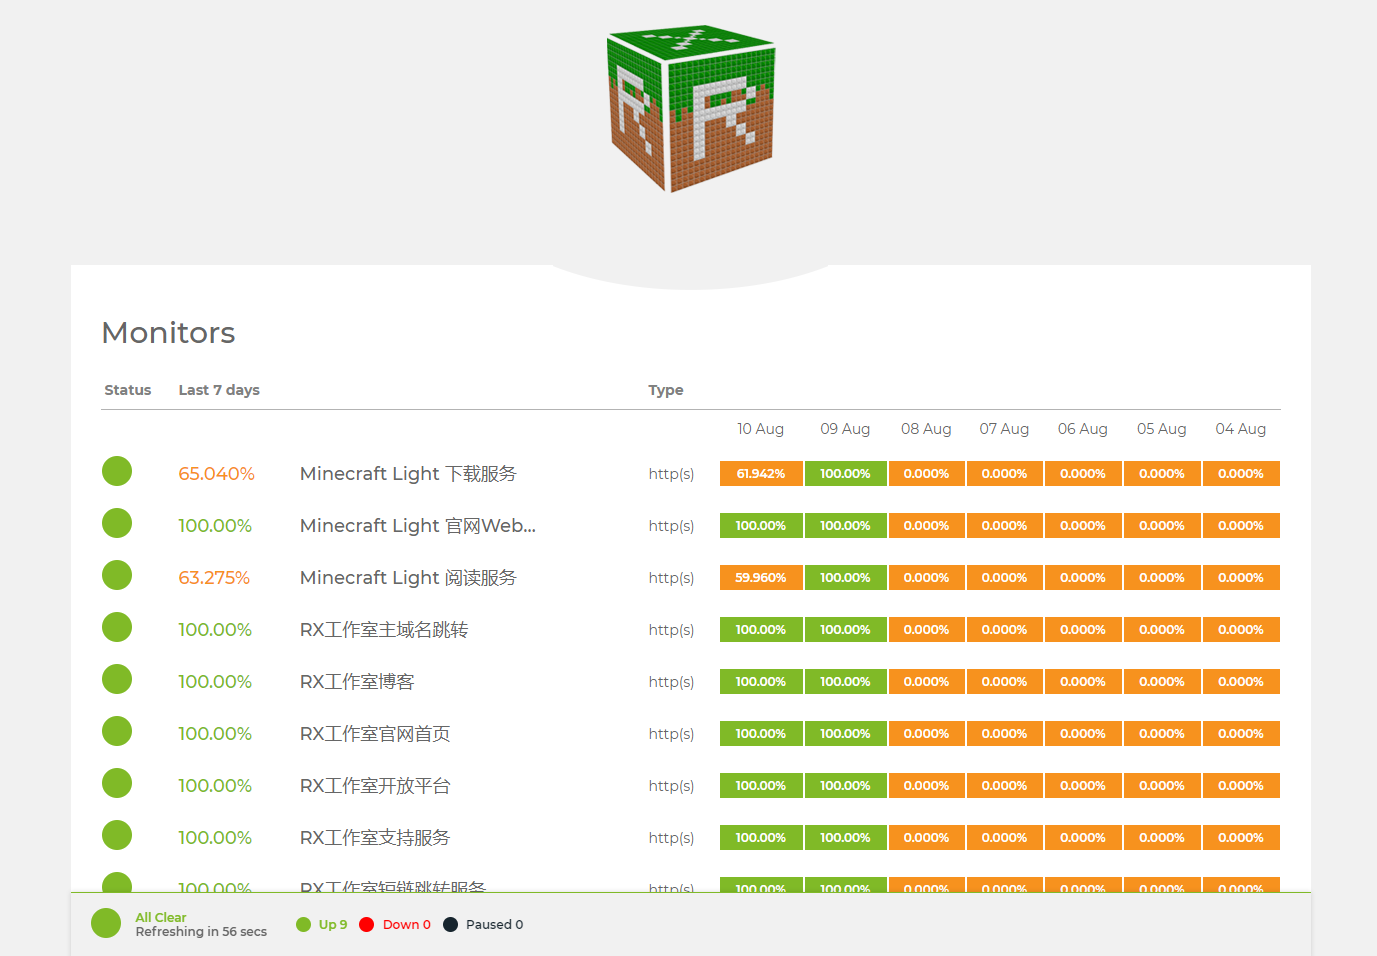Click the Monitors heading
Screen dimensions: 1377x956
pos(169,332)
